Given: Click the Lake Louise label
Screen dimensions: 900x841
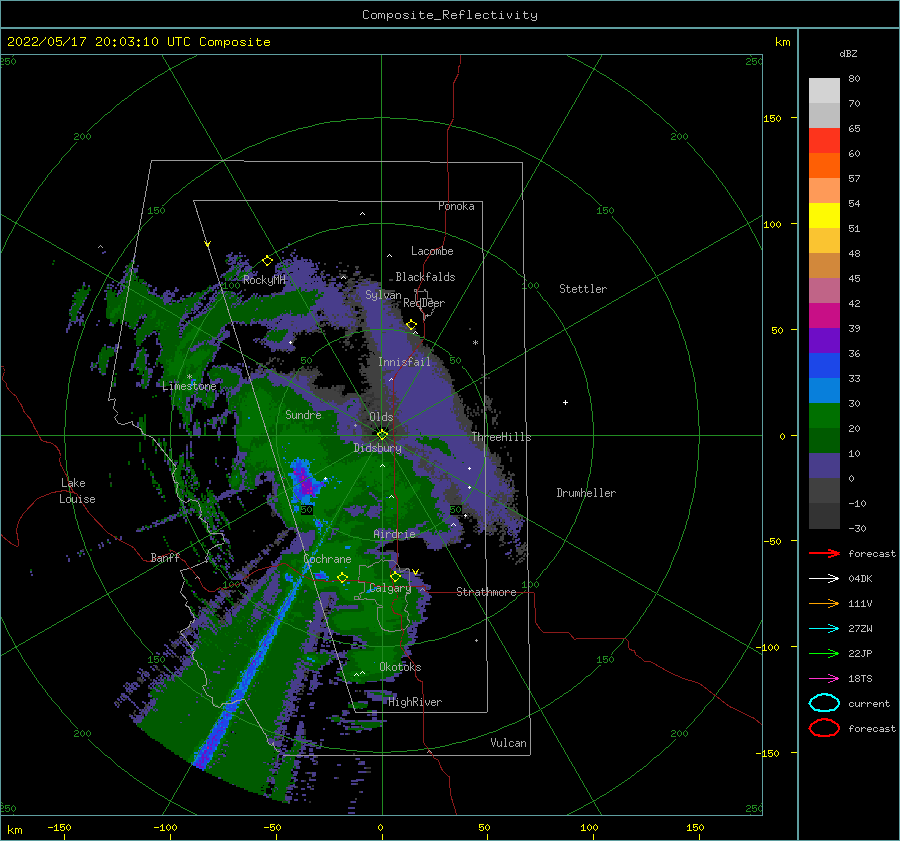Looking at the screenshot, I should [77, 491].
